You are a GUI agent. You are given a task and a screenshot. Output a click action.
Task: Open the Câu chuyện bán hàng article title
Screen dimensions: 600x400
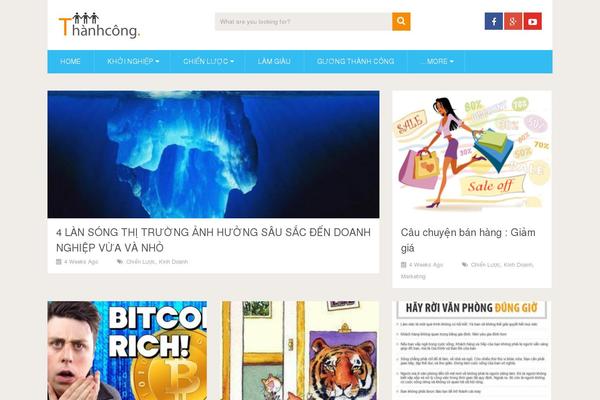pos(468,240)
